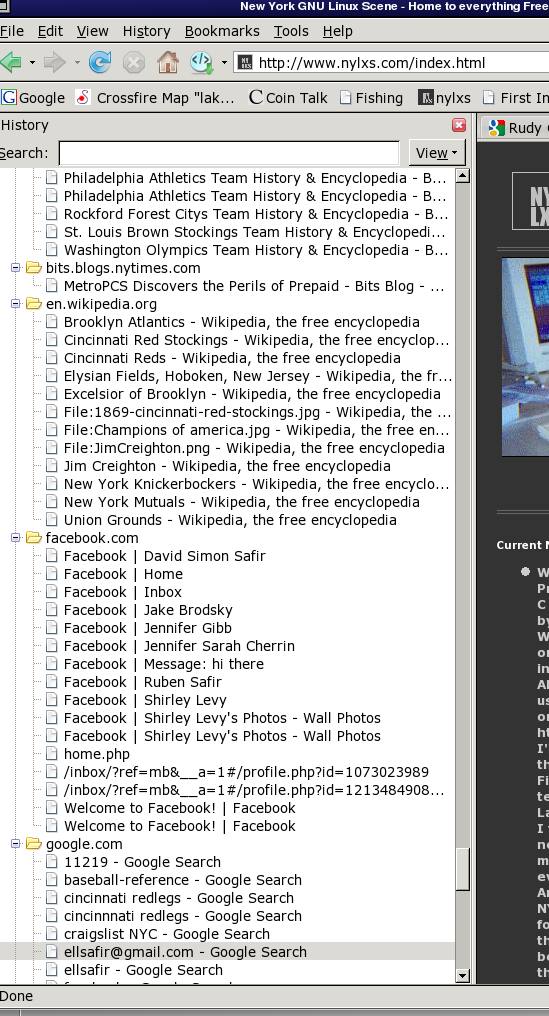Open the Help menu
The height and width of the screenshot is (1016, 549).
[x=338, y=31]
